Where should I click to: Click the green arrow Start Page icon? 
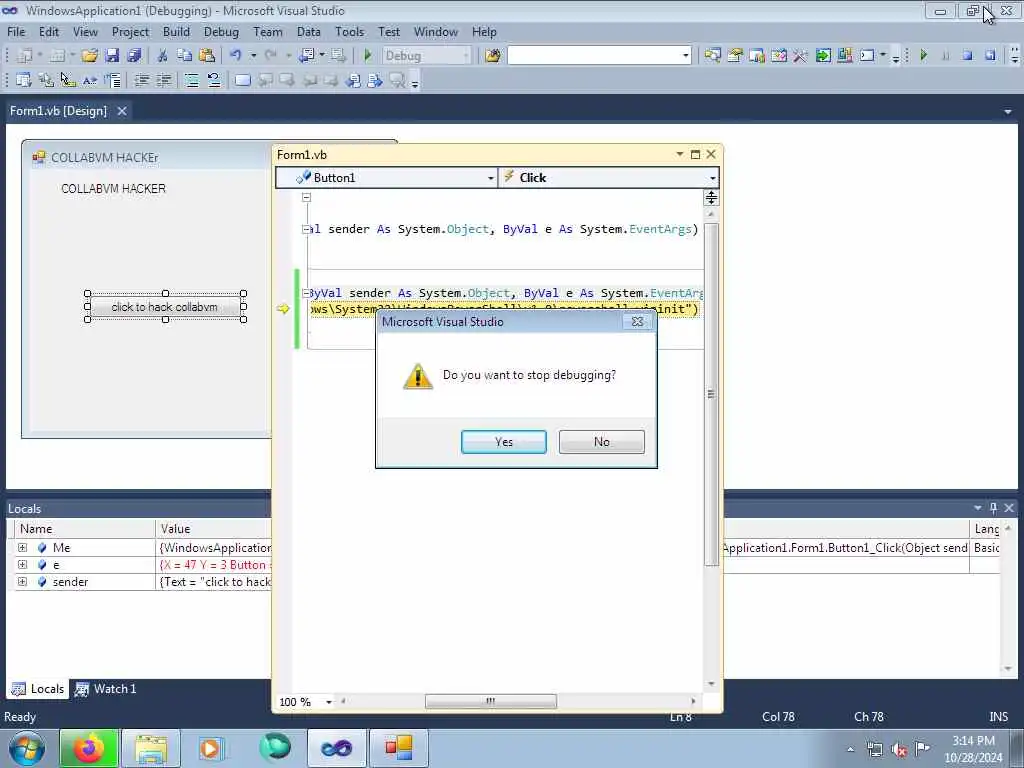(x=823, y=56)
